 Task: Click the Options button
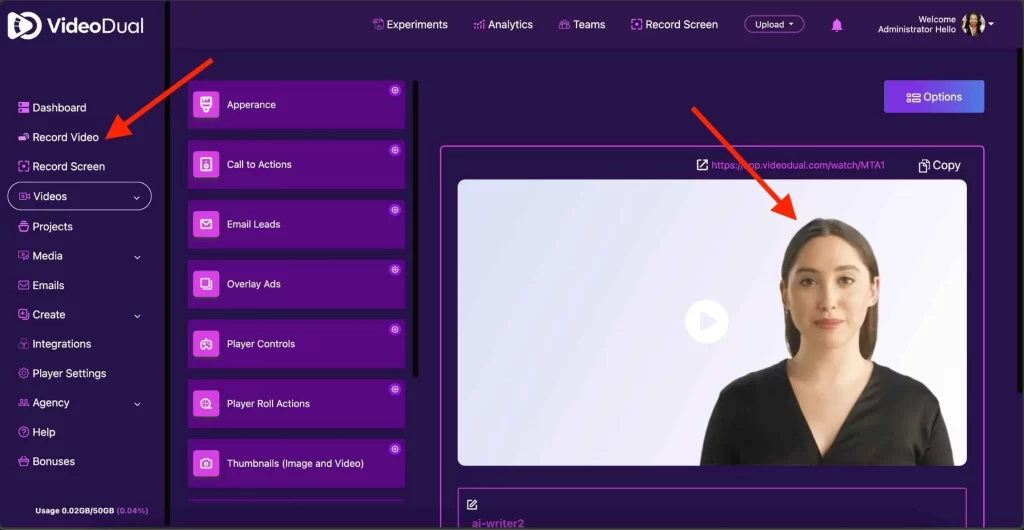coord(933,97)
